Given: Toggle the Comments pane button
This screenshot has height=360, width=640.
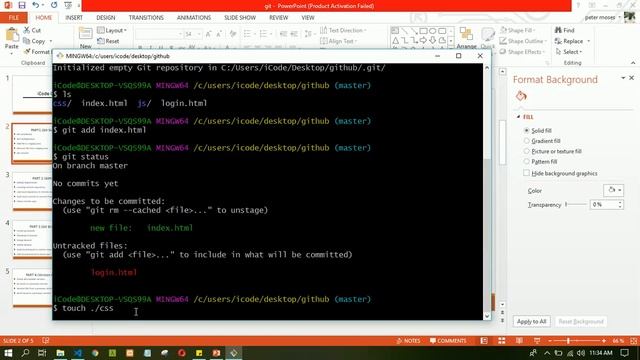Looking at the screenshot, I should coord(448,341).
